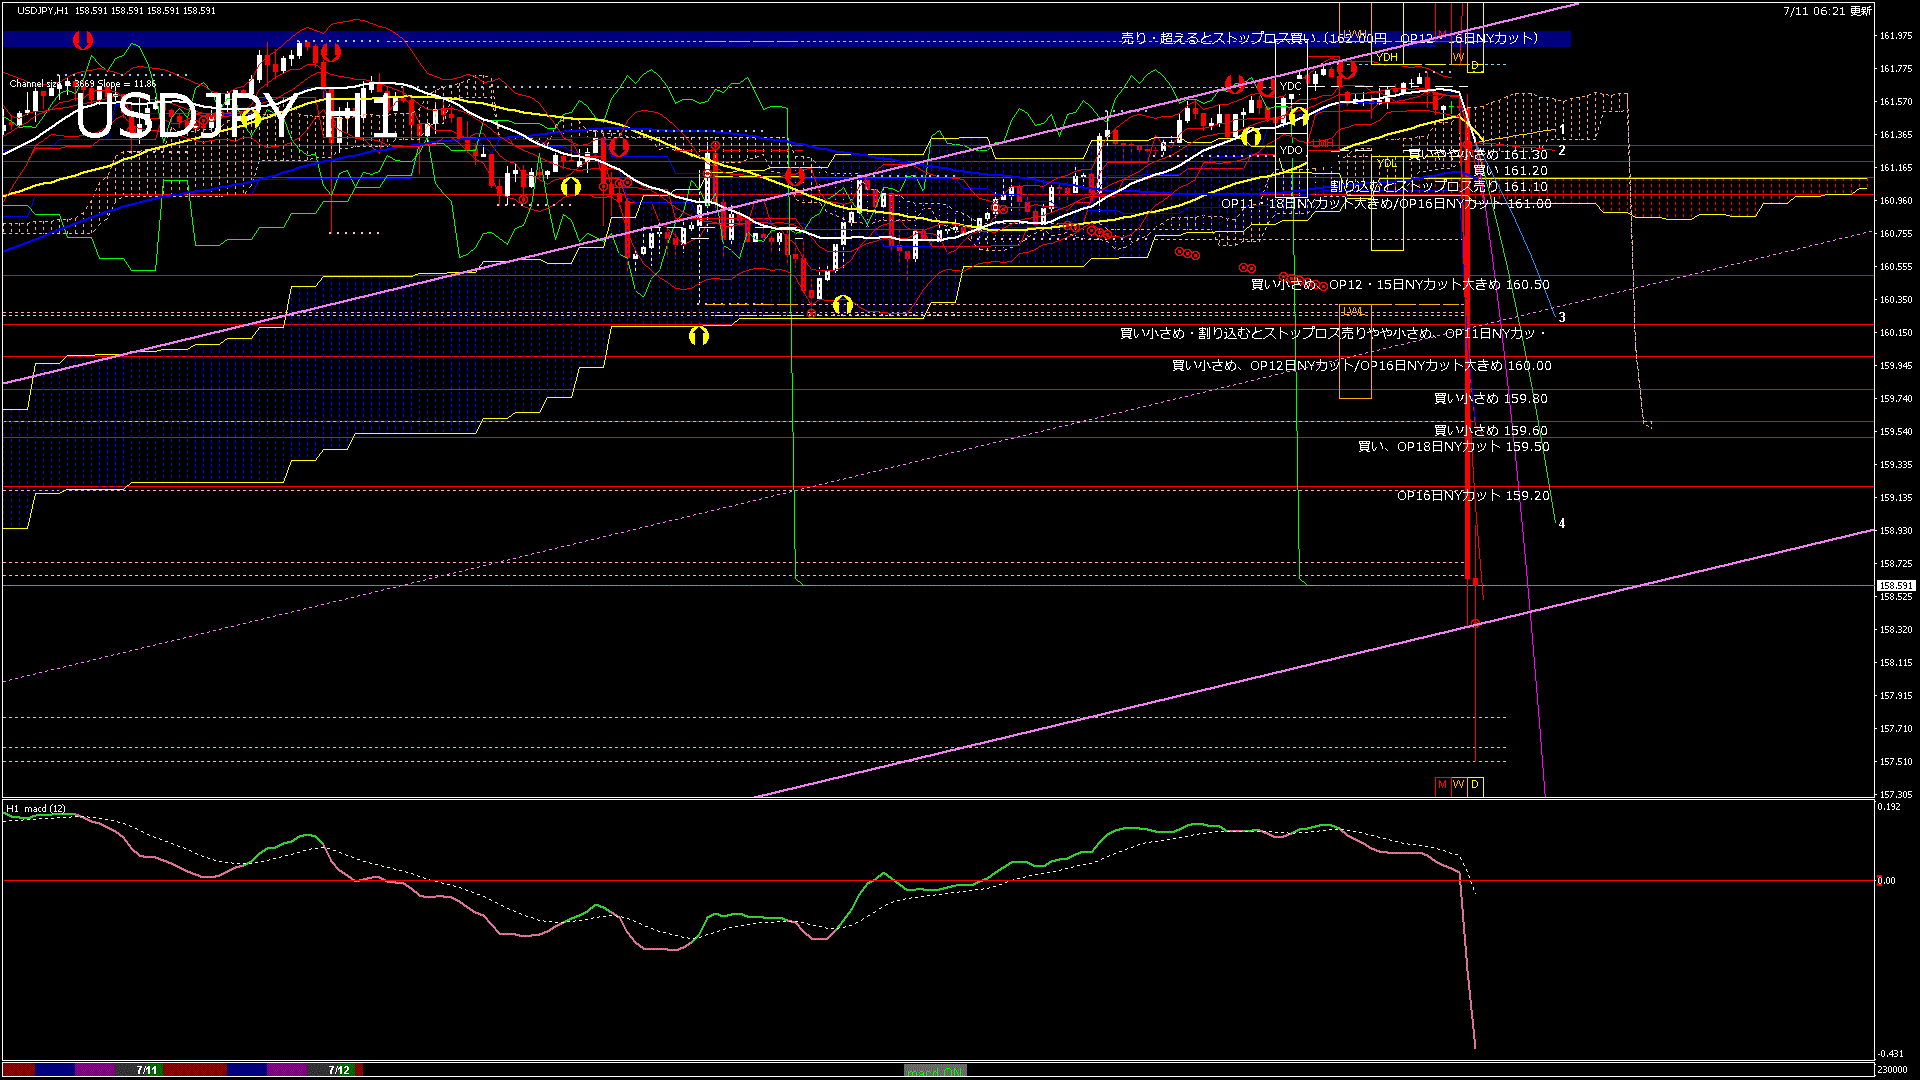Click the 7/12 date marker on timeline
This screenshot has width=1920, height=1080.
pos(339,1070)
